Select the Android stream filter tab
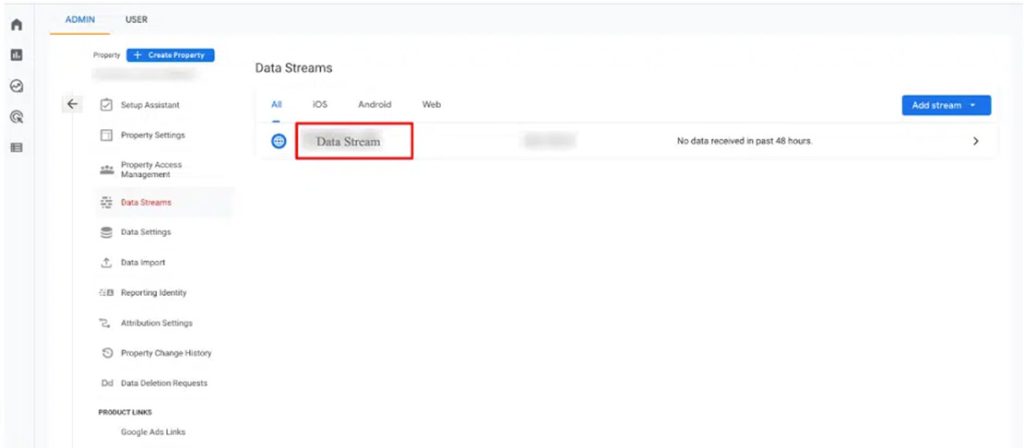This screenshot has height=448, width=1024. click(374, 105)
